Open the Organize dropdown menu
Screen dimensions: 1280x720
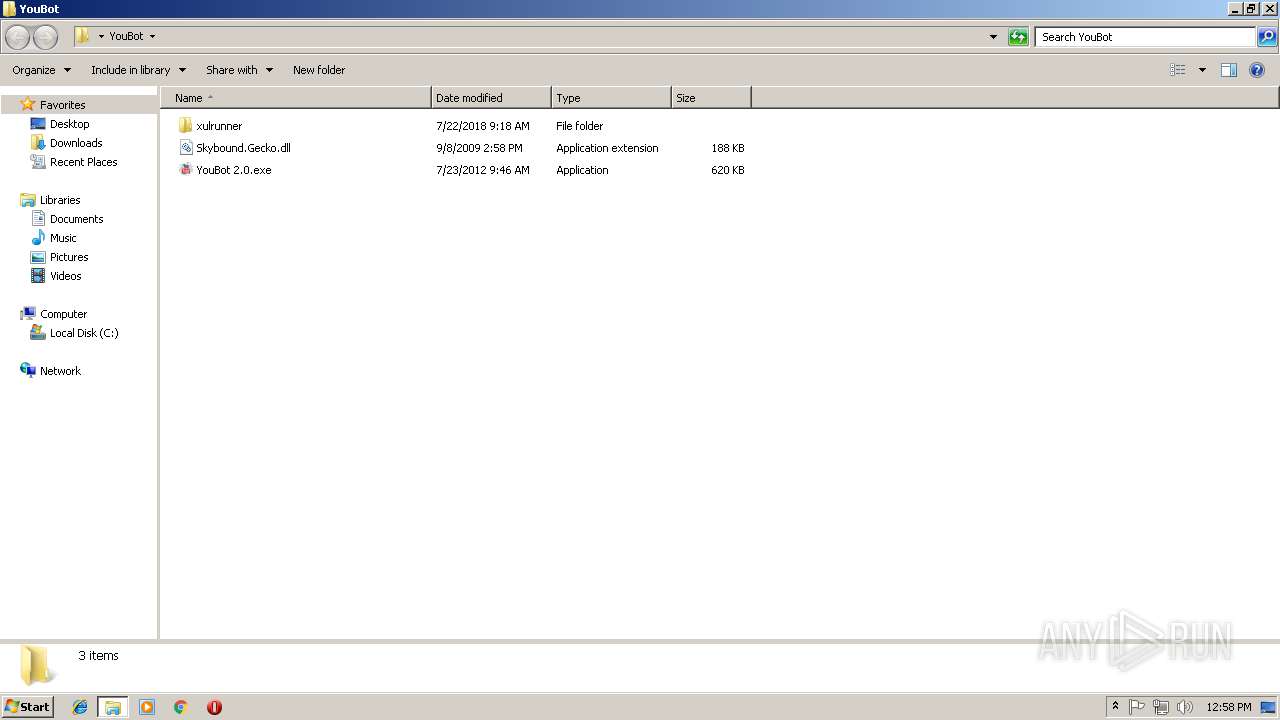41,70
